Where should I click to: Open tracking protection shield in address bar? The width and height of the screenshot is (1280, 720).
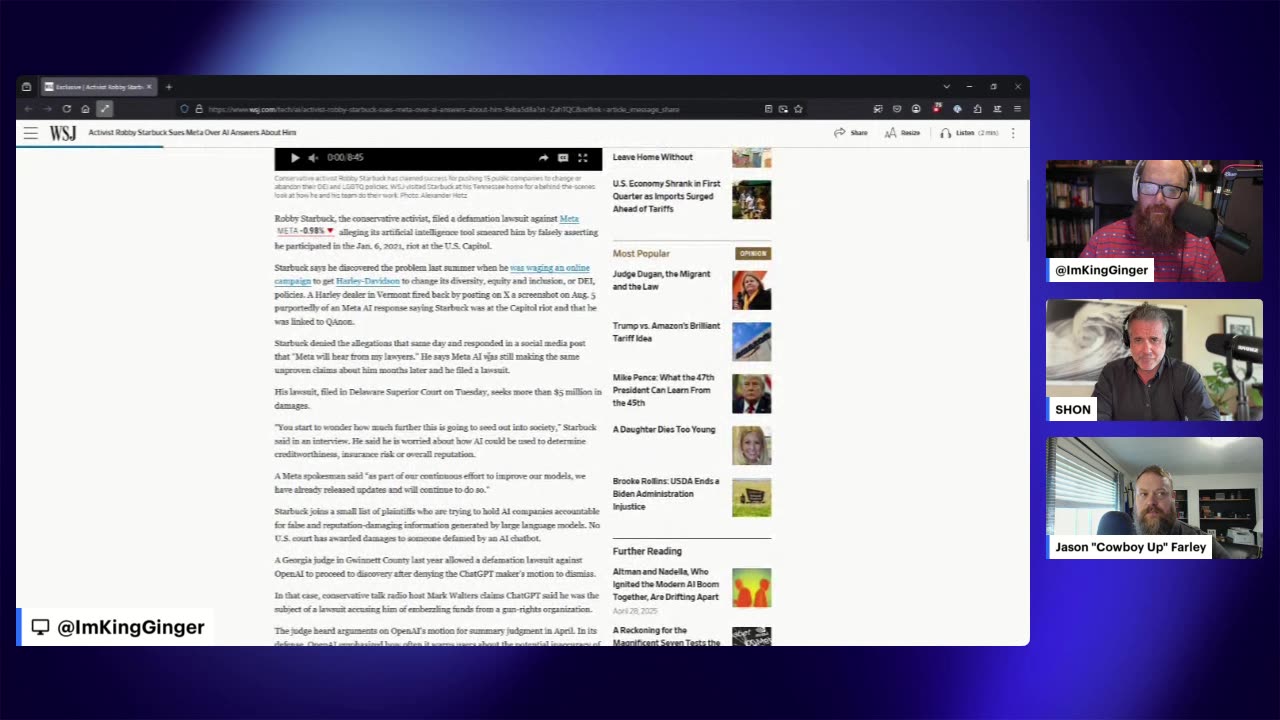(184, 108)
